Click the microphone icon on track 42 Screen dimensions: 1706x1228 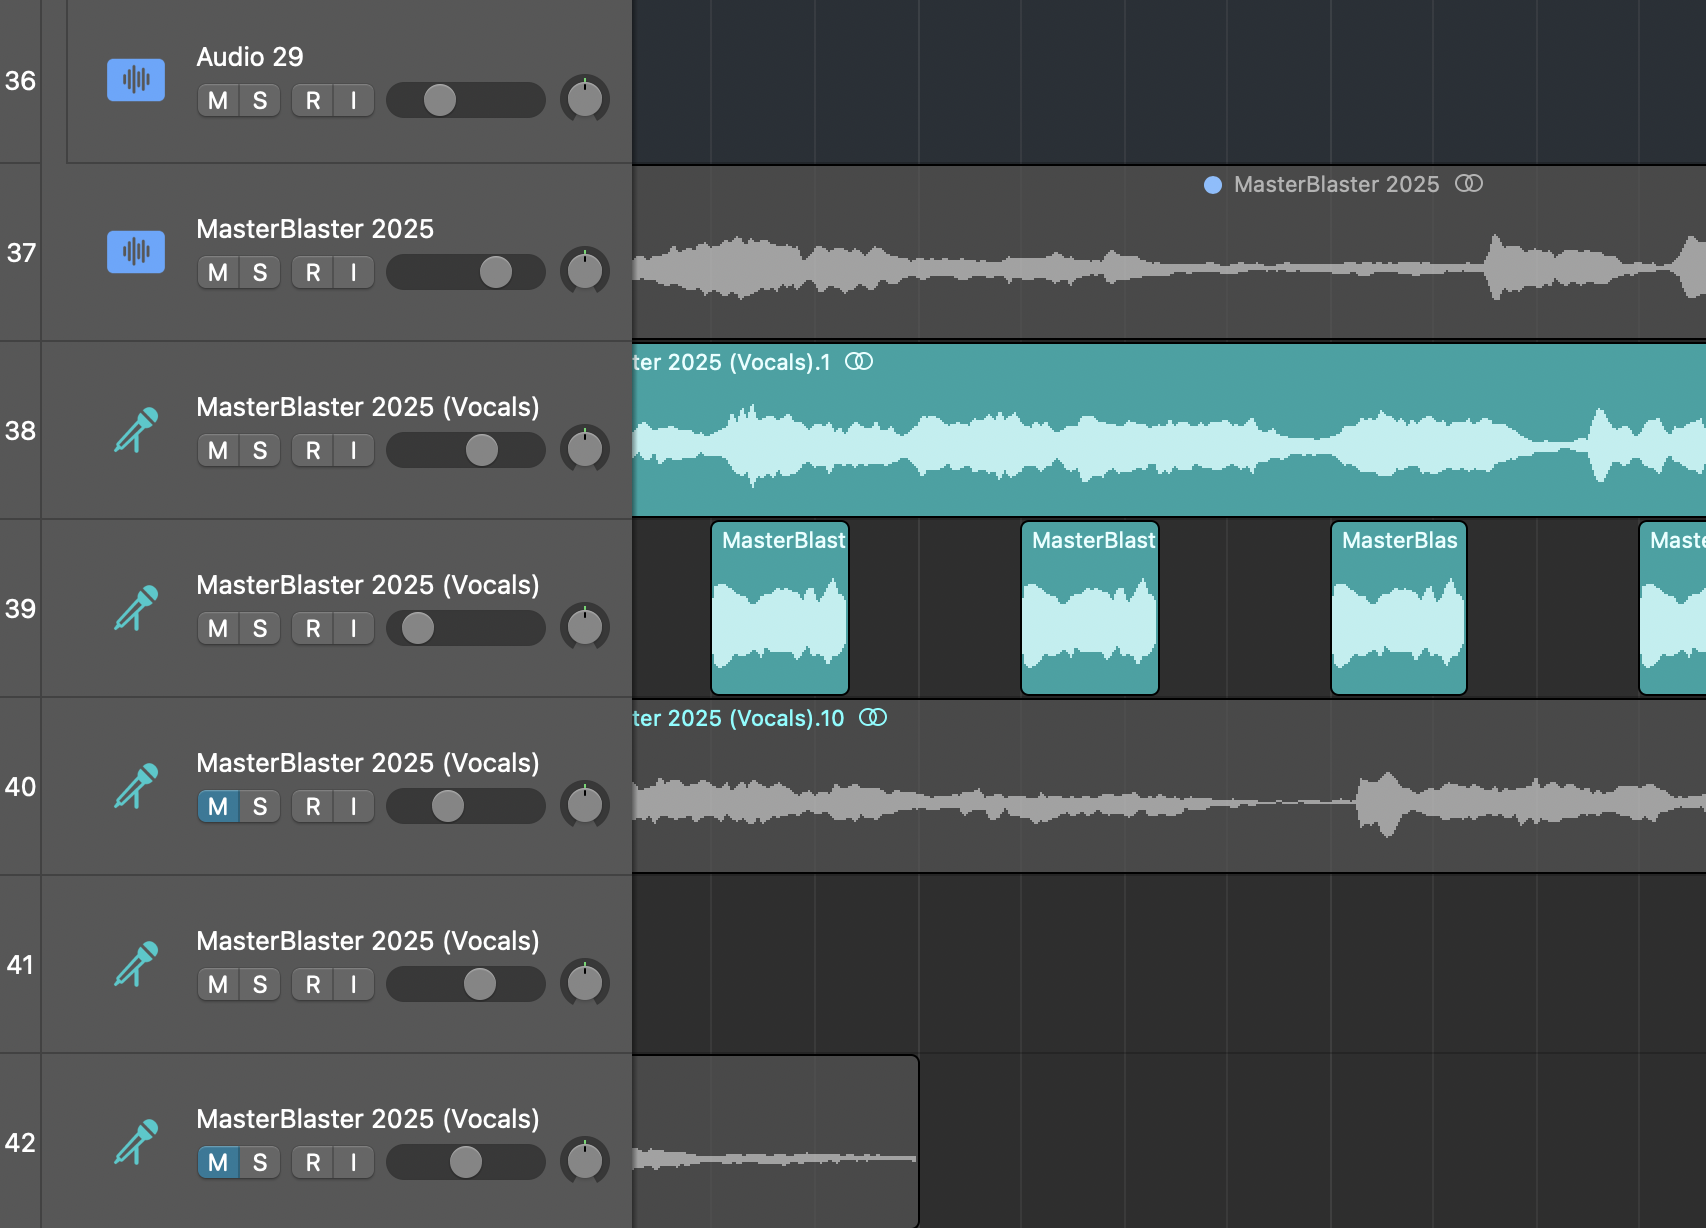136,1142
